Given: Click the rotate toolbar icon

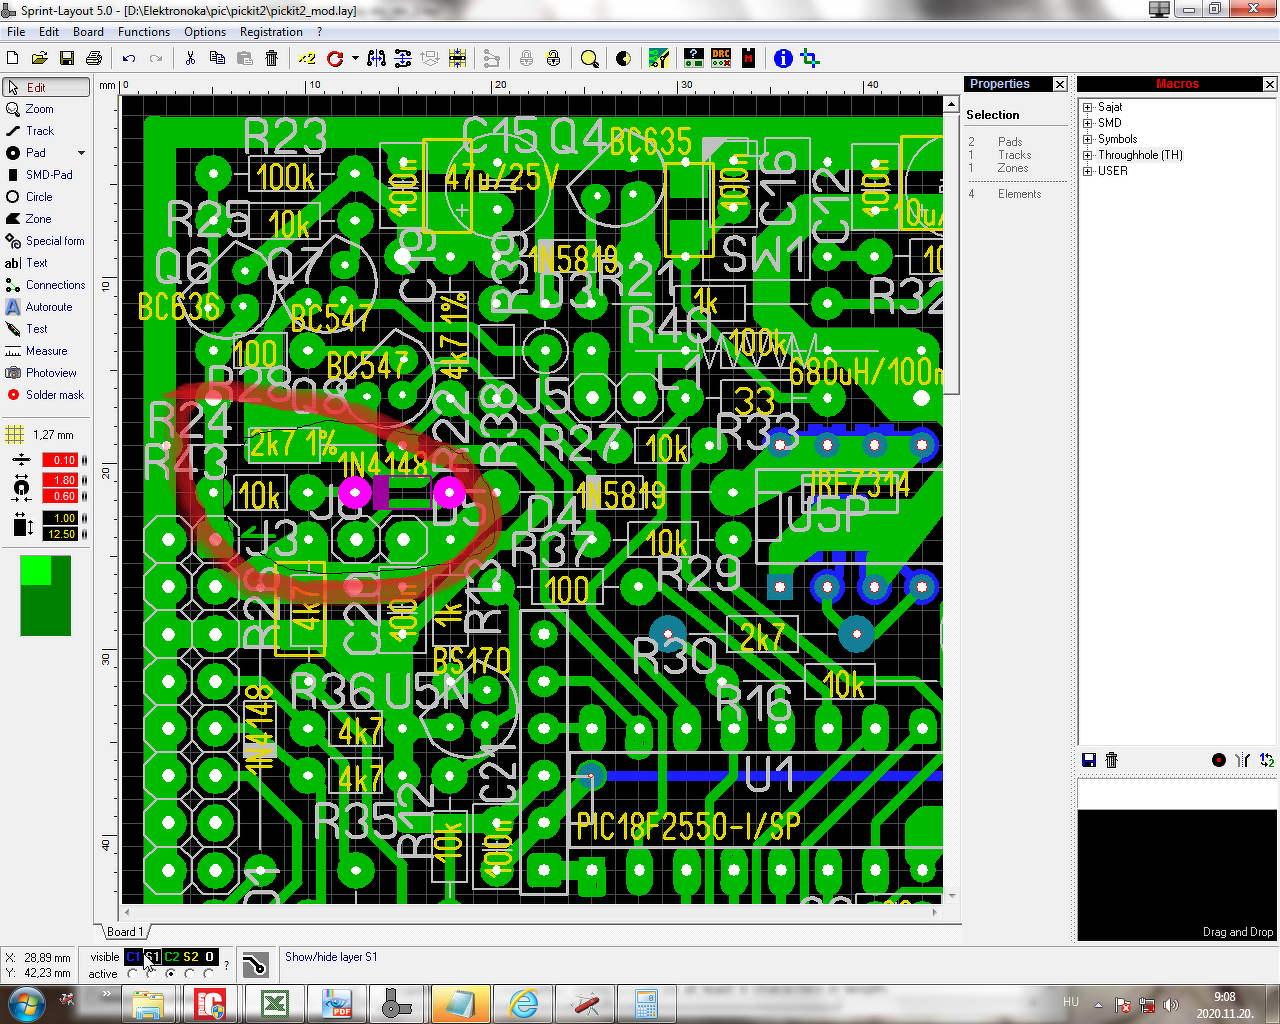Looking at the screenshot, I should 335,59.
